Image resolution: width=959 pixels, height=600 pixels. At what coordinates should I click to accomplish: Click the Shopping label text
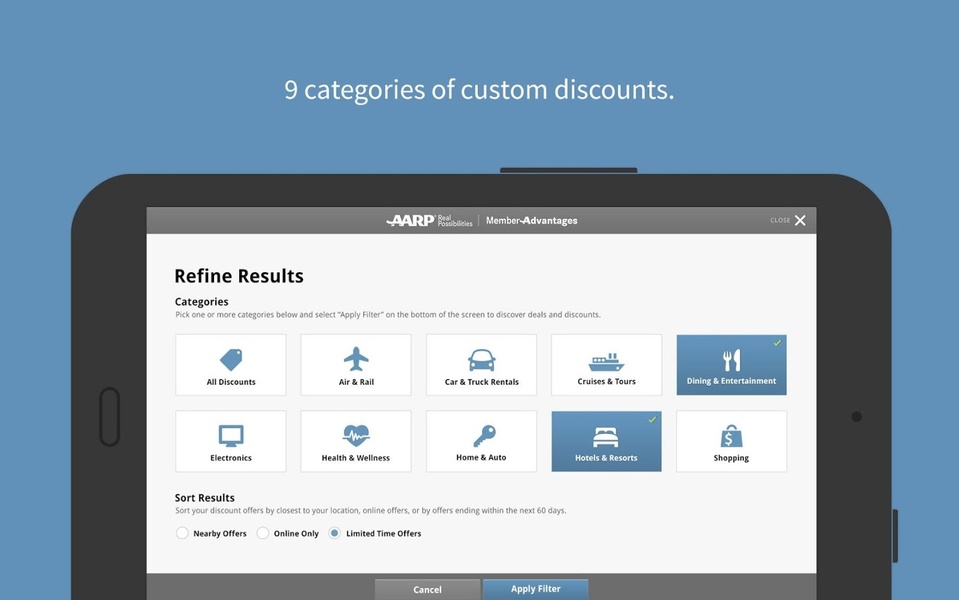click(731, 457)
